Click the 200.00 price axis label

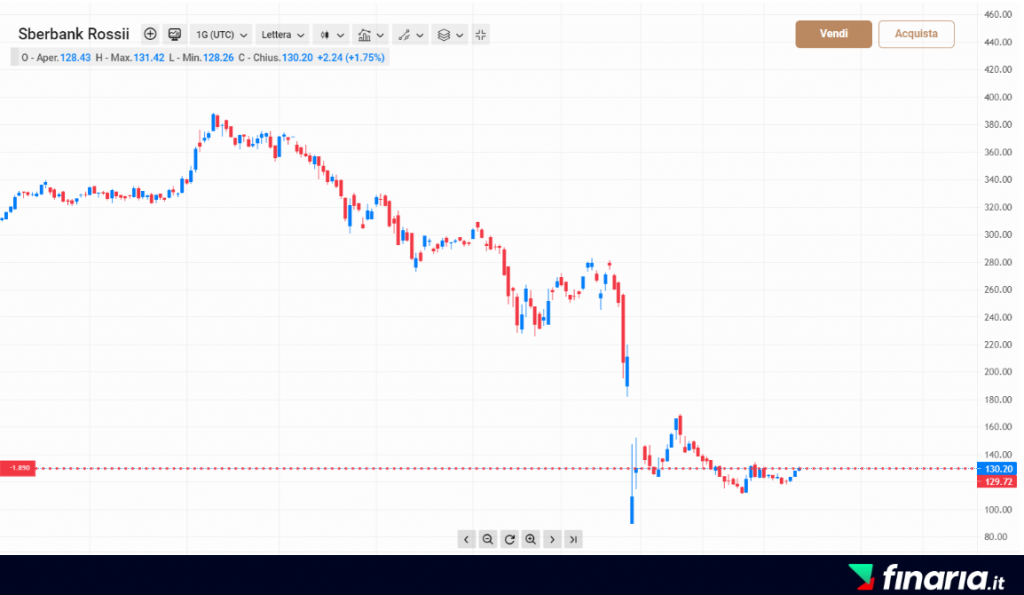pos(998,372)
